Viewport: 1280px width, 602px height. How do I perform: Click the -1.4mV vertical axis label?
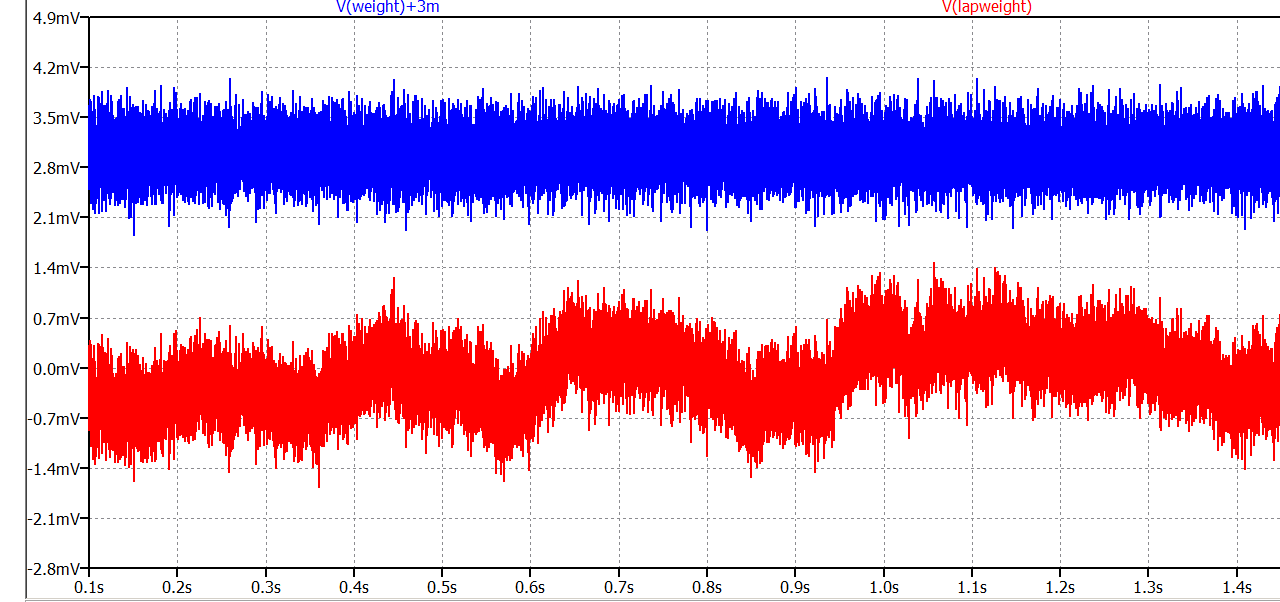pos(54,468)
